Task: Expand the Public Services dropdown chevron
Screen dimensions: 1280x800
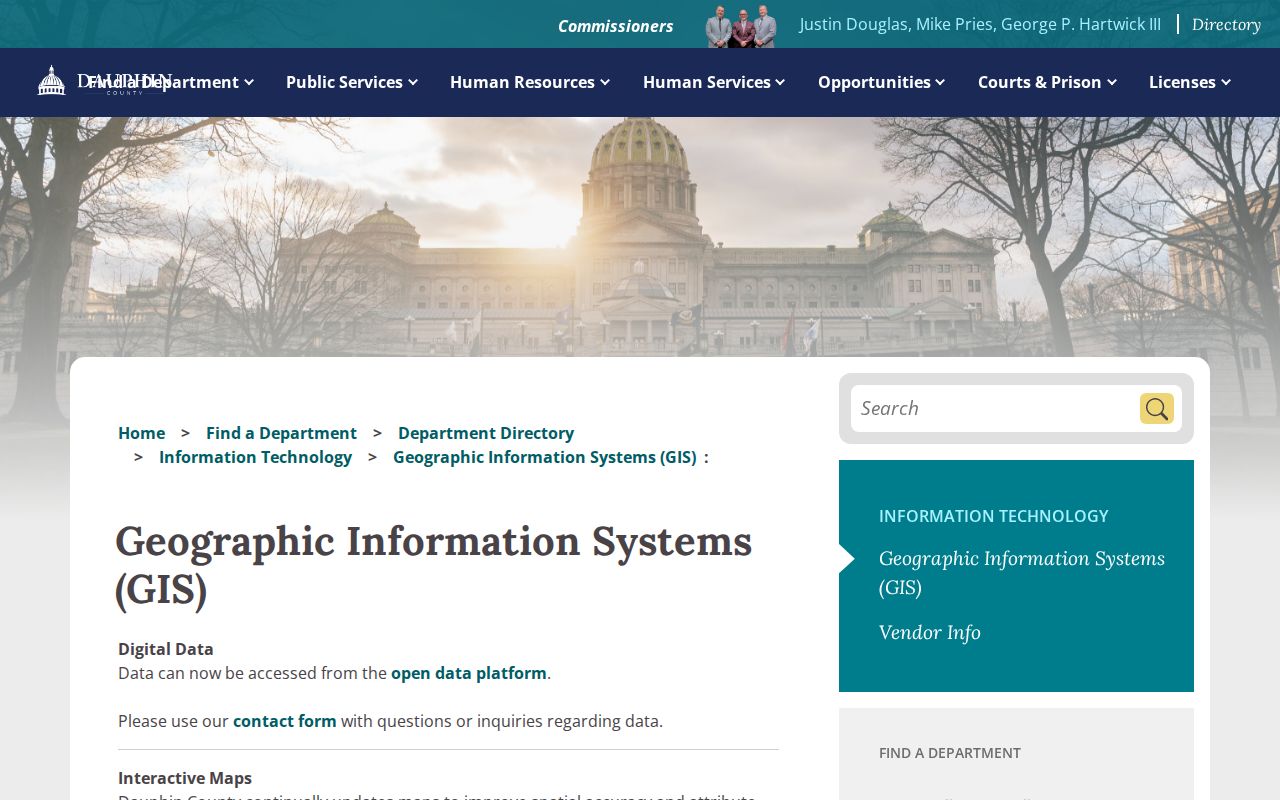Action: pyautogui.click(x=413, y=82)
